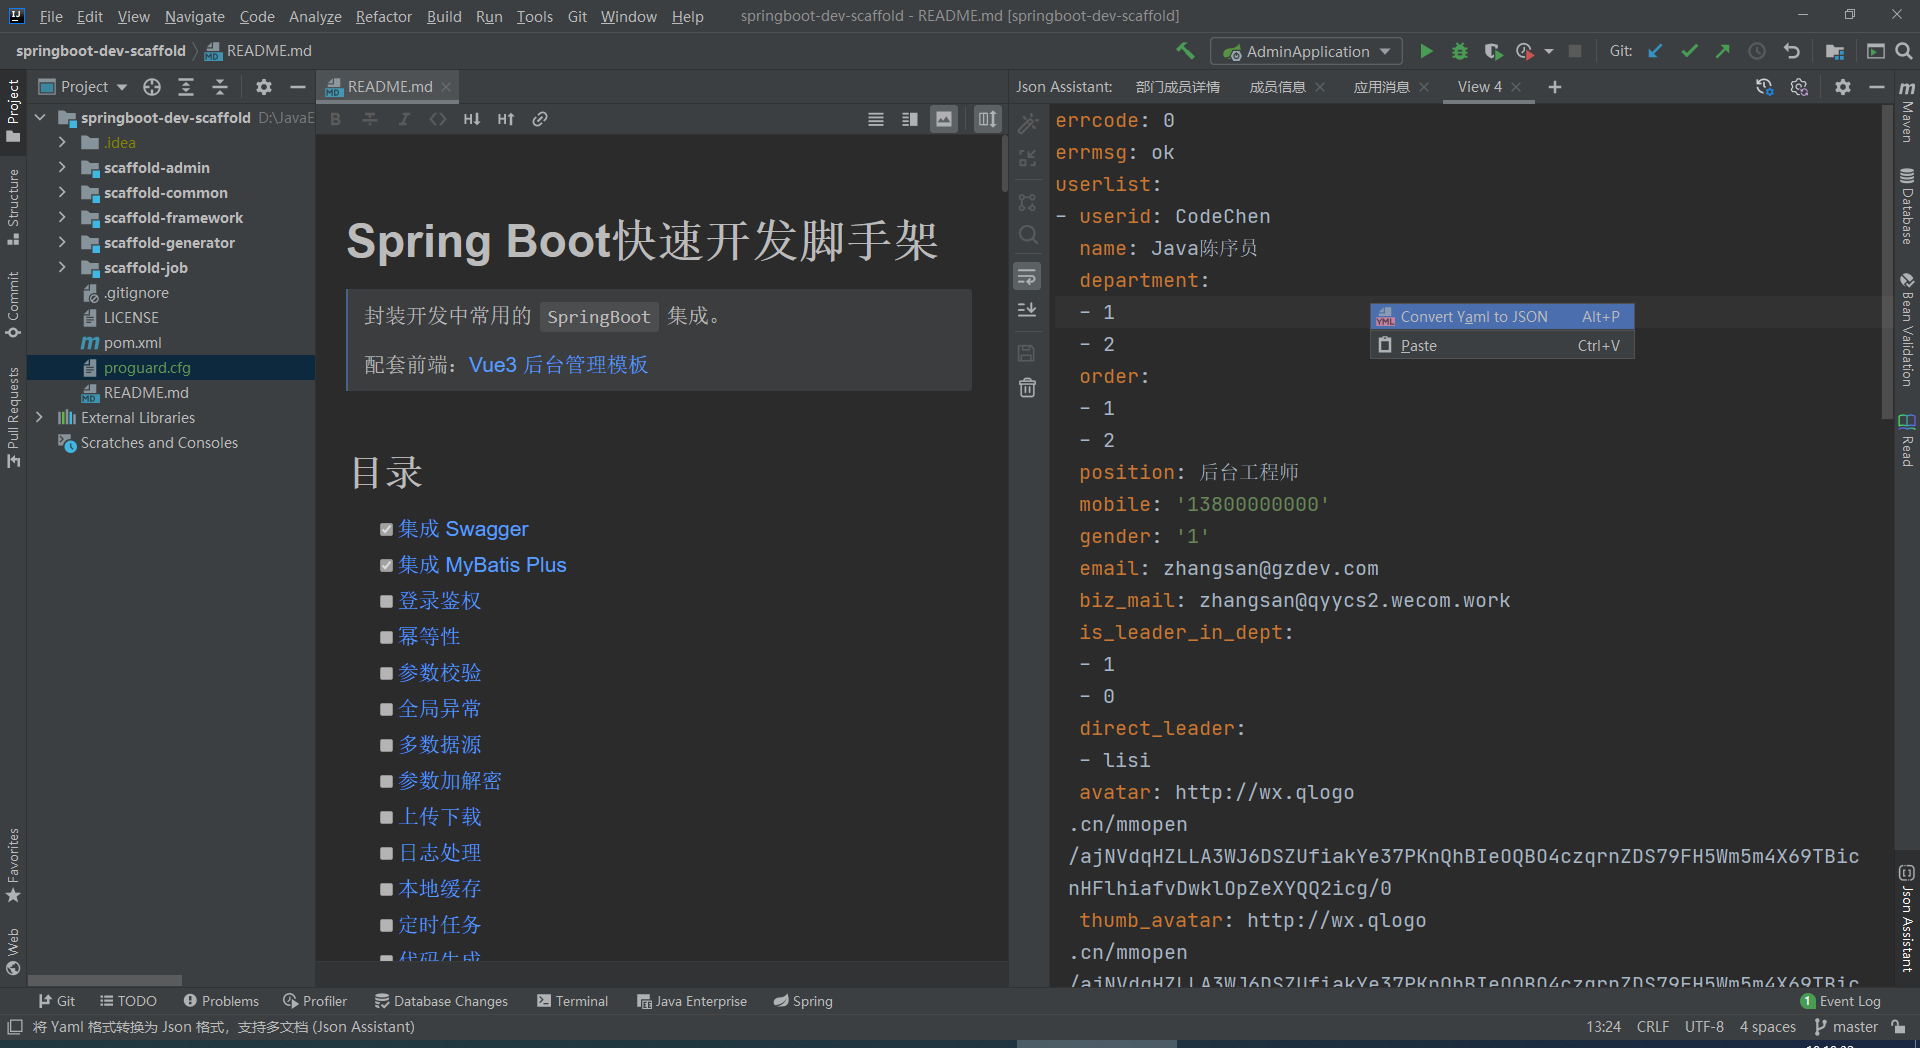Click the insert link icon in Markdown toolbar
This screenshot has width=1920, height=1048.
pos(540,119)
